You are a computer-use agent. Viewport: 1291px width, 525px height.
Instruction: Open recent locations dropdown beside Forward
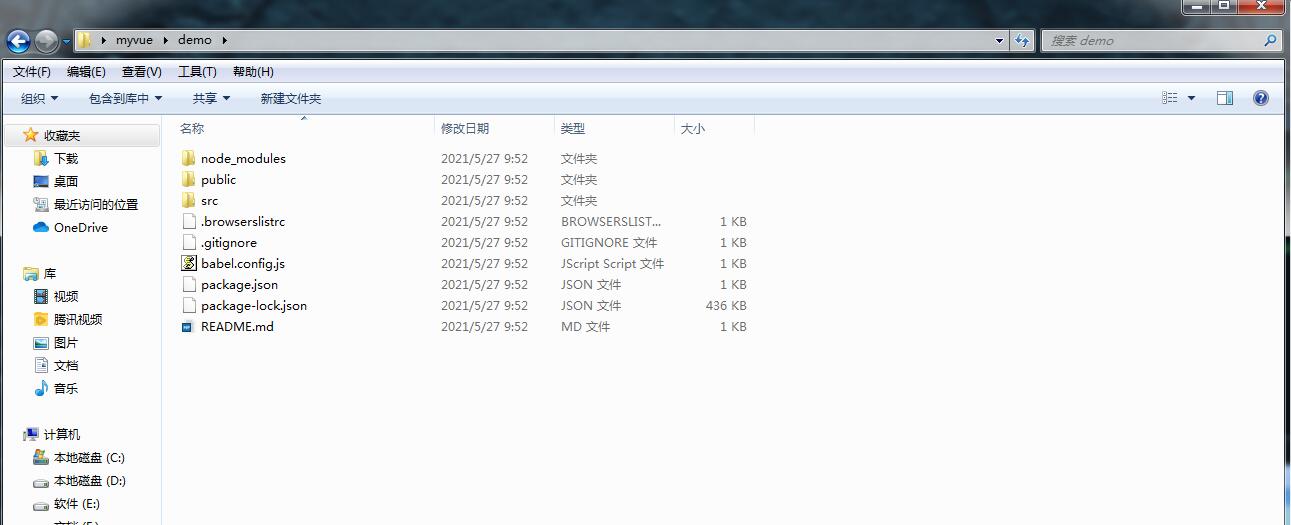tap(67, 42)
